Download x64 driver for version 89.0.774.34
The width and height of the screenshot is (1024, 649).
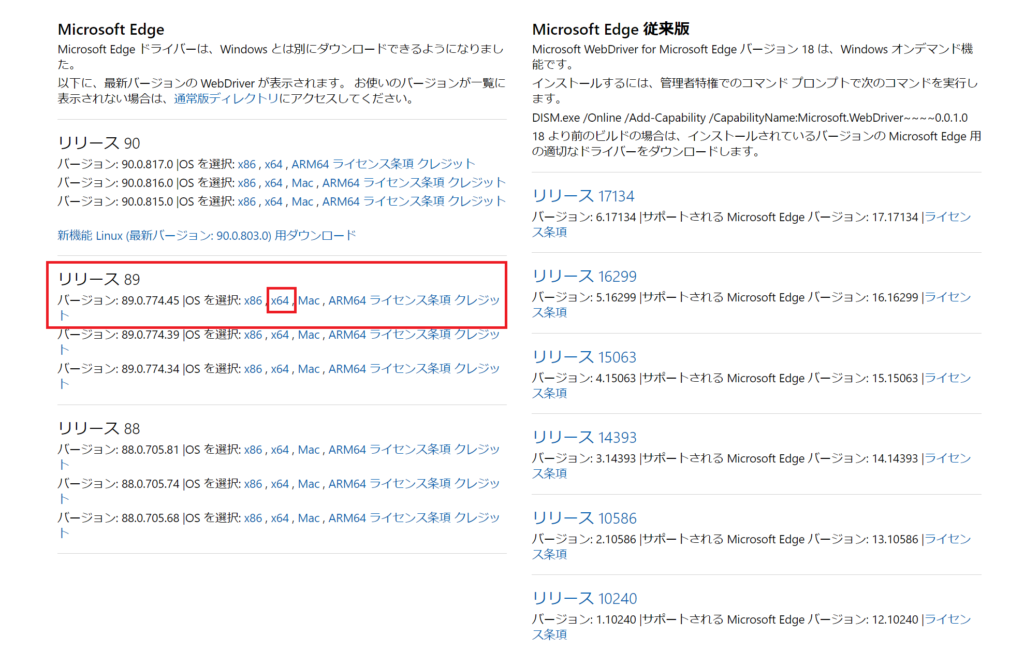pyautogui.click(x=280, y=369)
